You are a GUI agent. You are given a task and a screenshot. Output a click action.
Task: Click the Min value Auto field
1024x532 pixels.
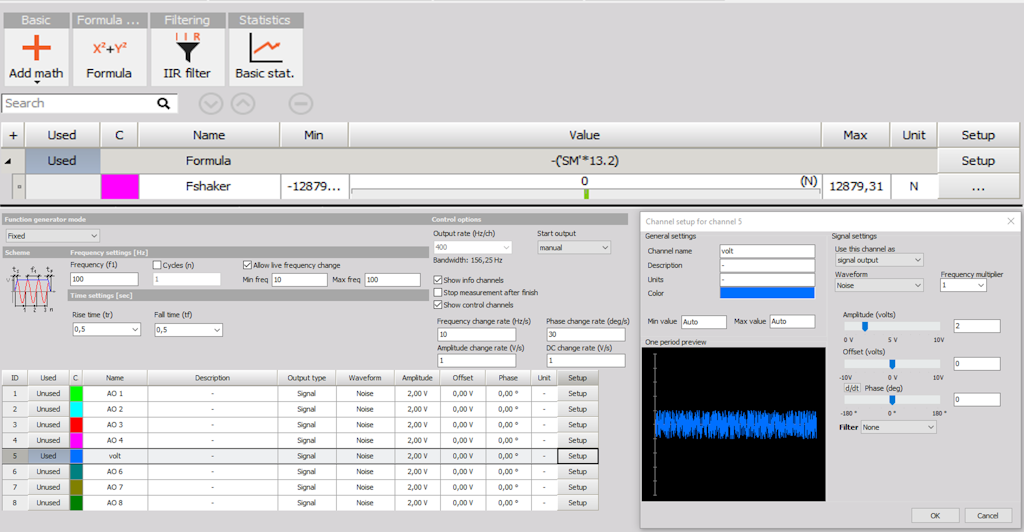(x=704, y=322)
